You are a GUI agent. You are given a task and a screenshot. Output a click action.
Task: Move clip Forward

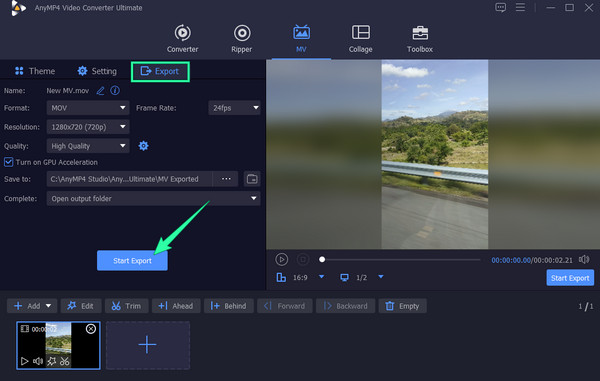(x=285, y=306)
